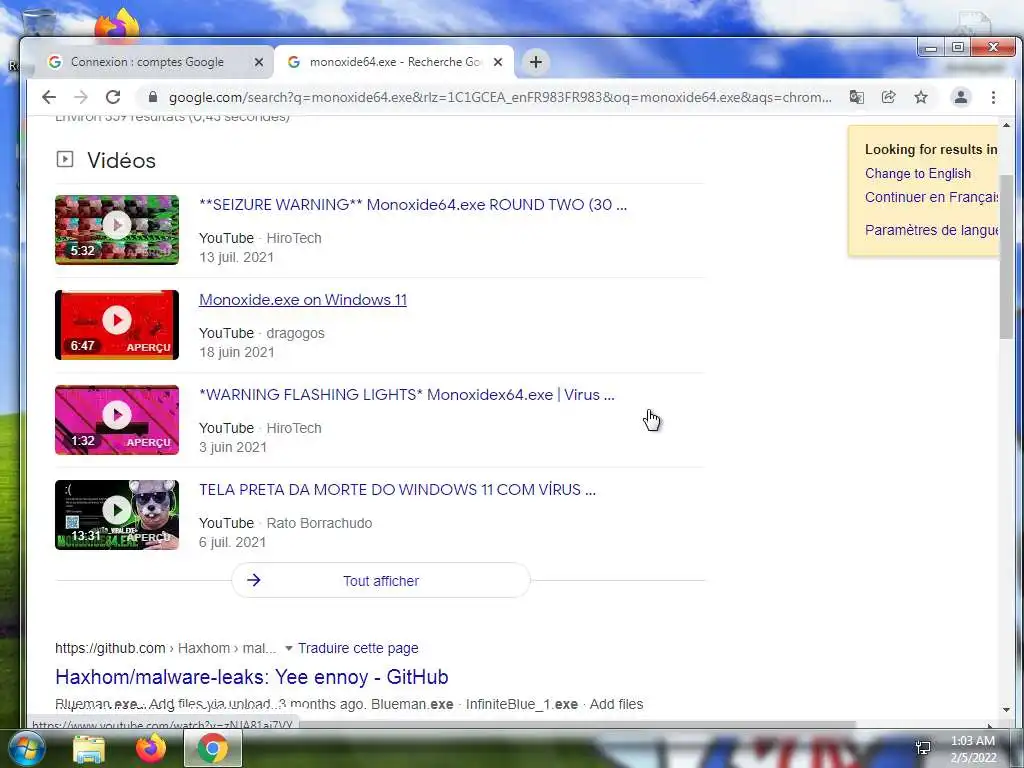Open a new tab with plus button

536,62
